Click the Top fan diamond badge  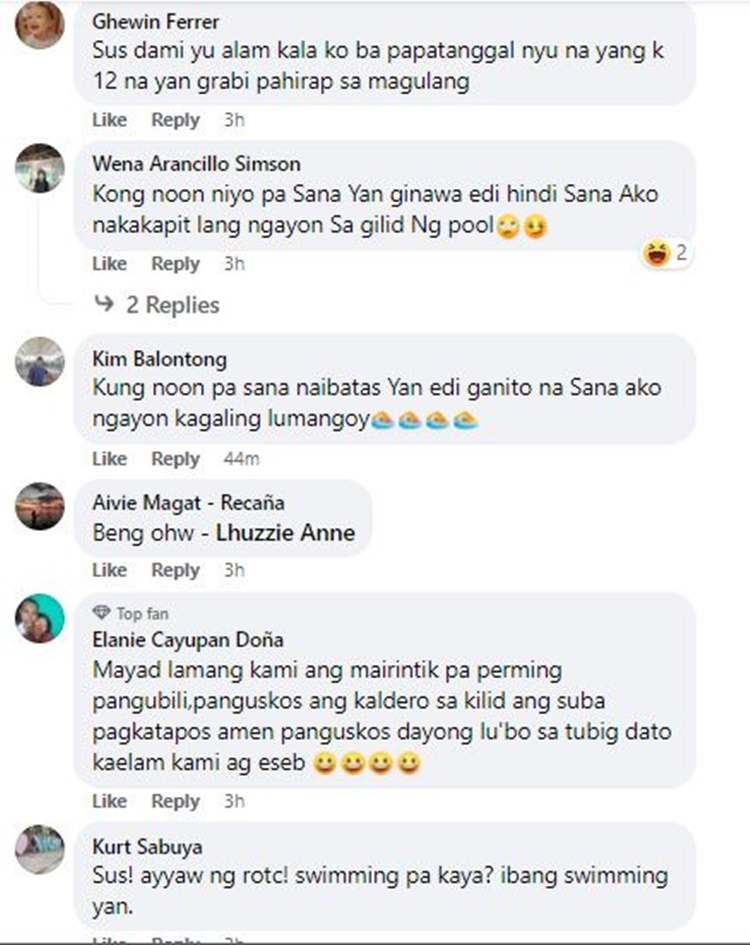(101, 613)
